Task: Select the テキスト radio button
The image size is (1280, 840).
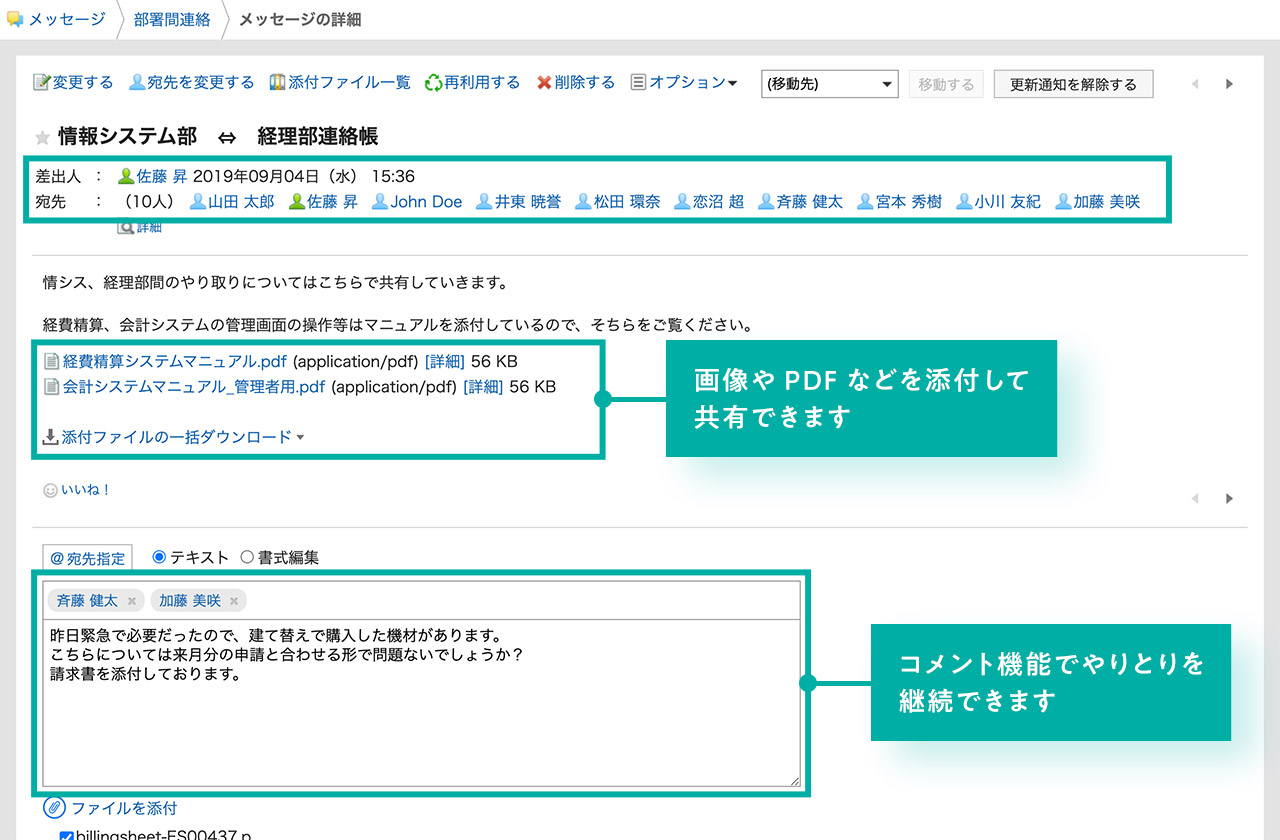Action: 159,557
